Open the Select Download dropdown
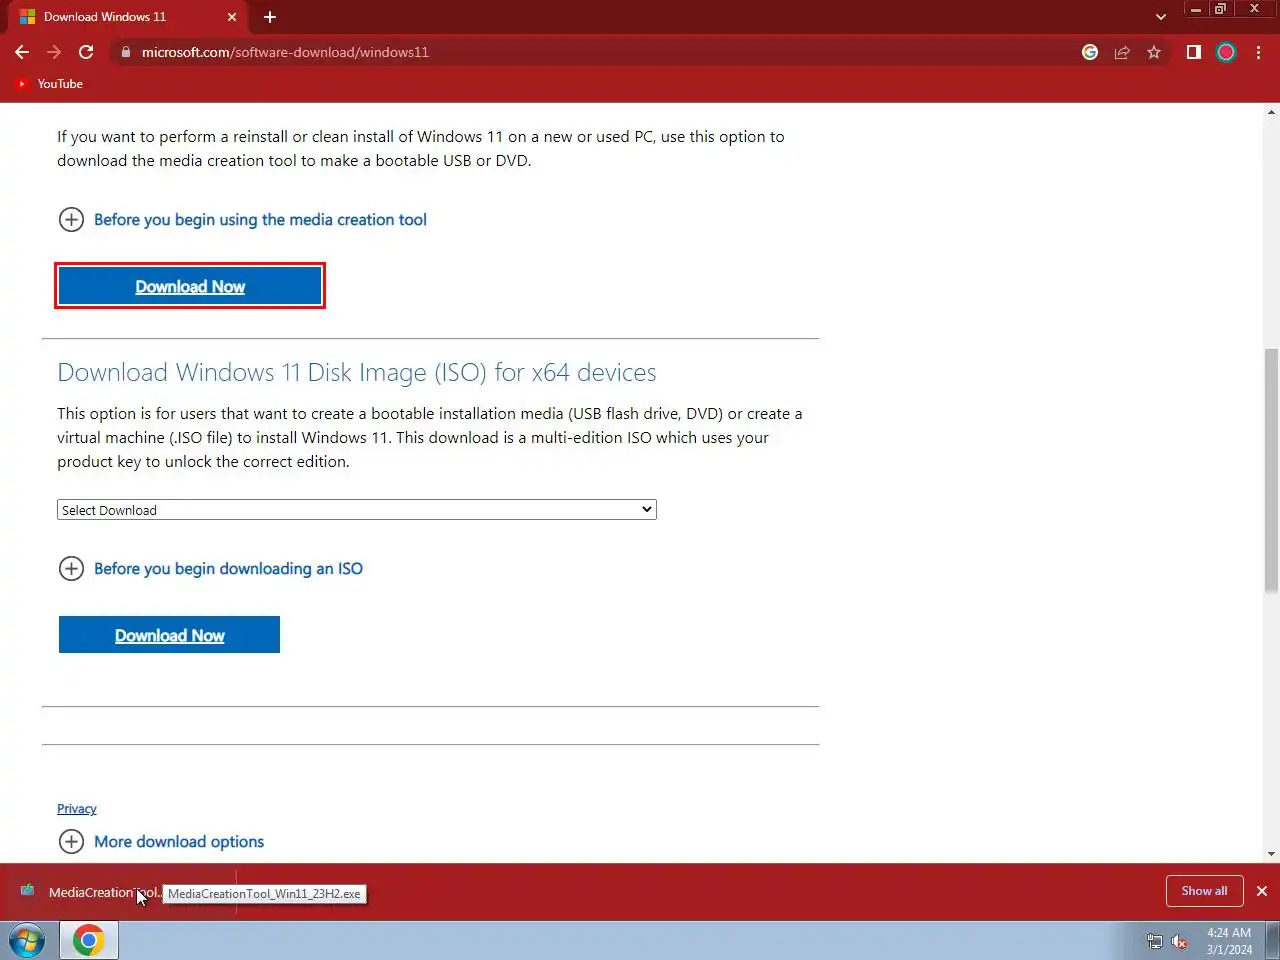This screenshot has width=1280, height=960. pos(357,510)
